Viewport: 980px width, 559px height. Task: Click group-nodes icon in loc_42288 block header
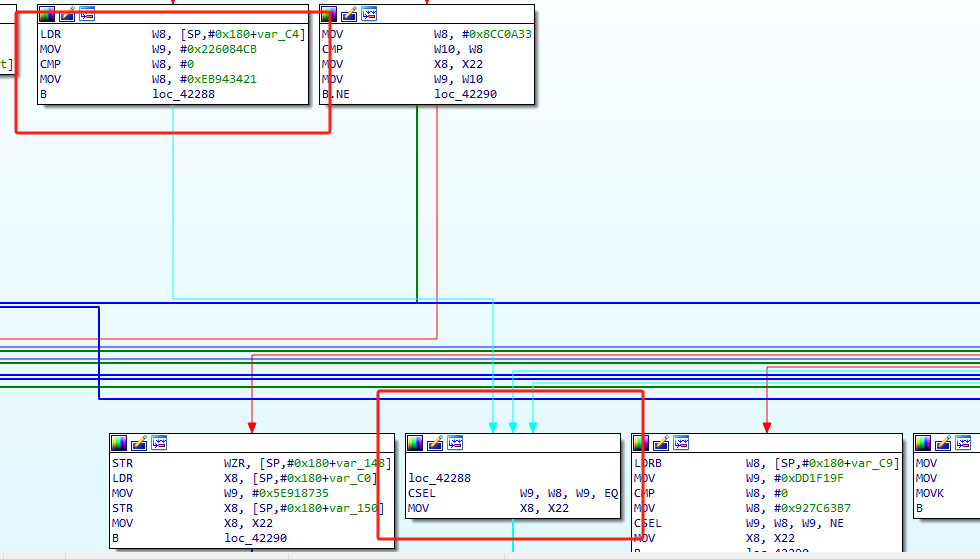[455, 443]
